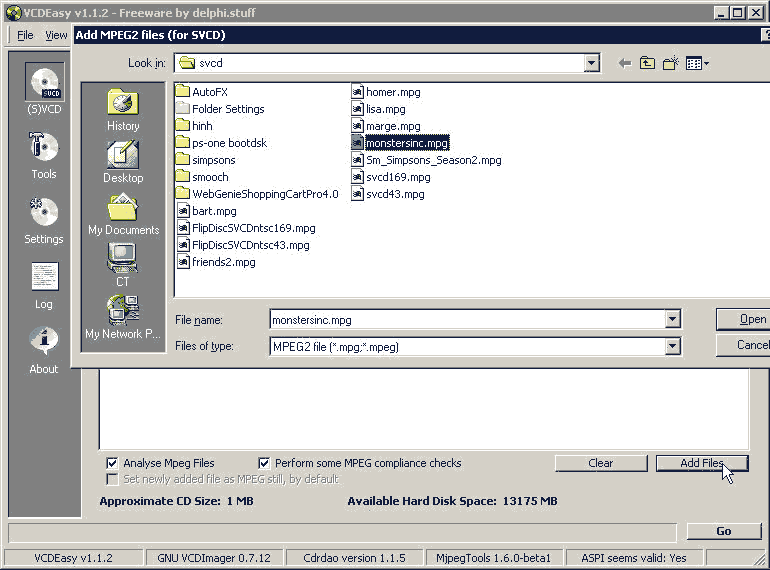Expand the File name dropdown arrow
Image resolution: width=770 pixels, height=570 pixels.
pyautogui.click(x=672, y=320)
